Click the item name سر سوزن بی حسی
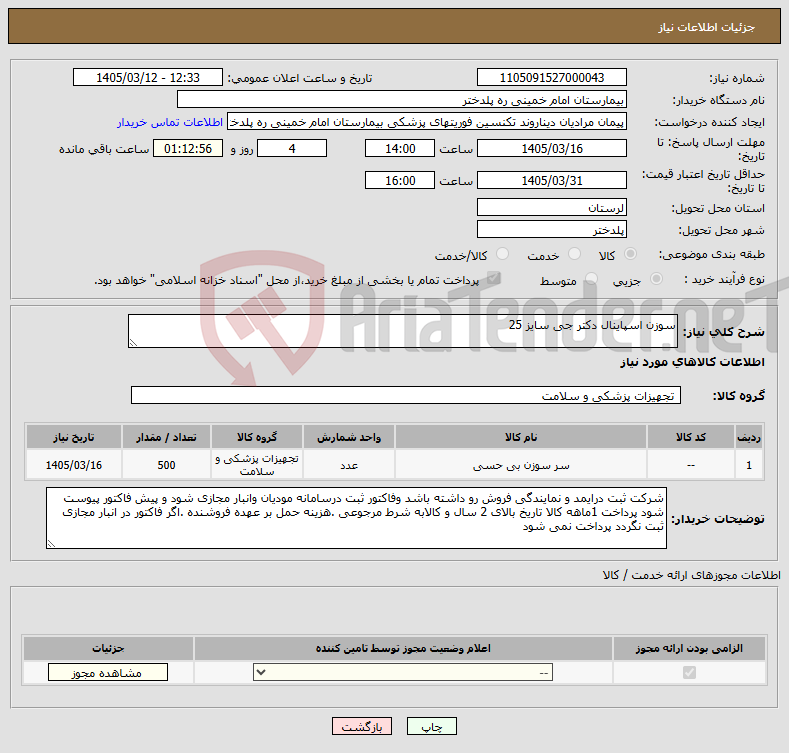 tap(521, 466)
